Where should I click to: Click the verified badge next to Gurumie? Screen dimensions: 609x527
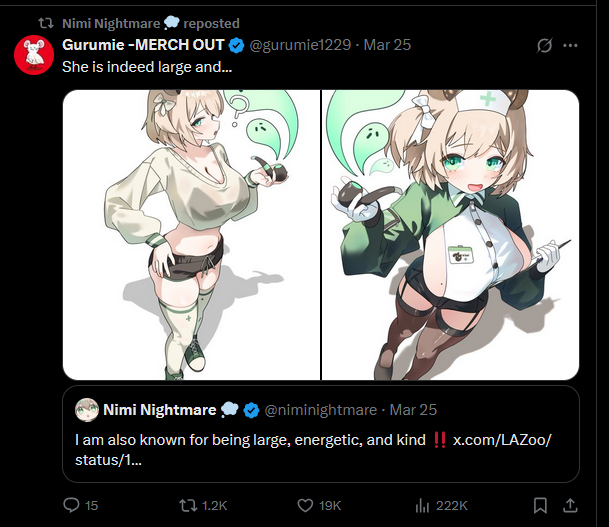(236, 45)
